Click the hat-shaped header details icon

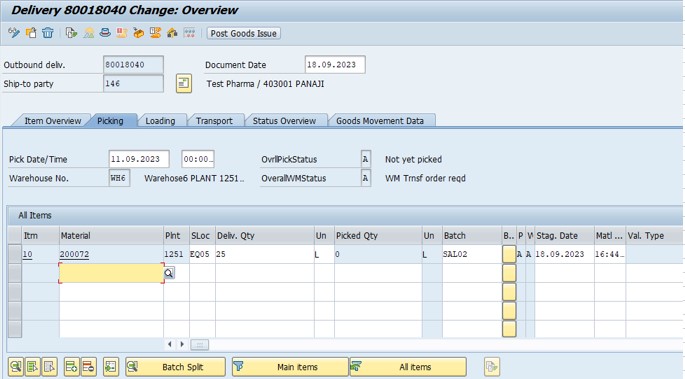pyautogui.click(x=105, y=33)
